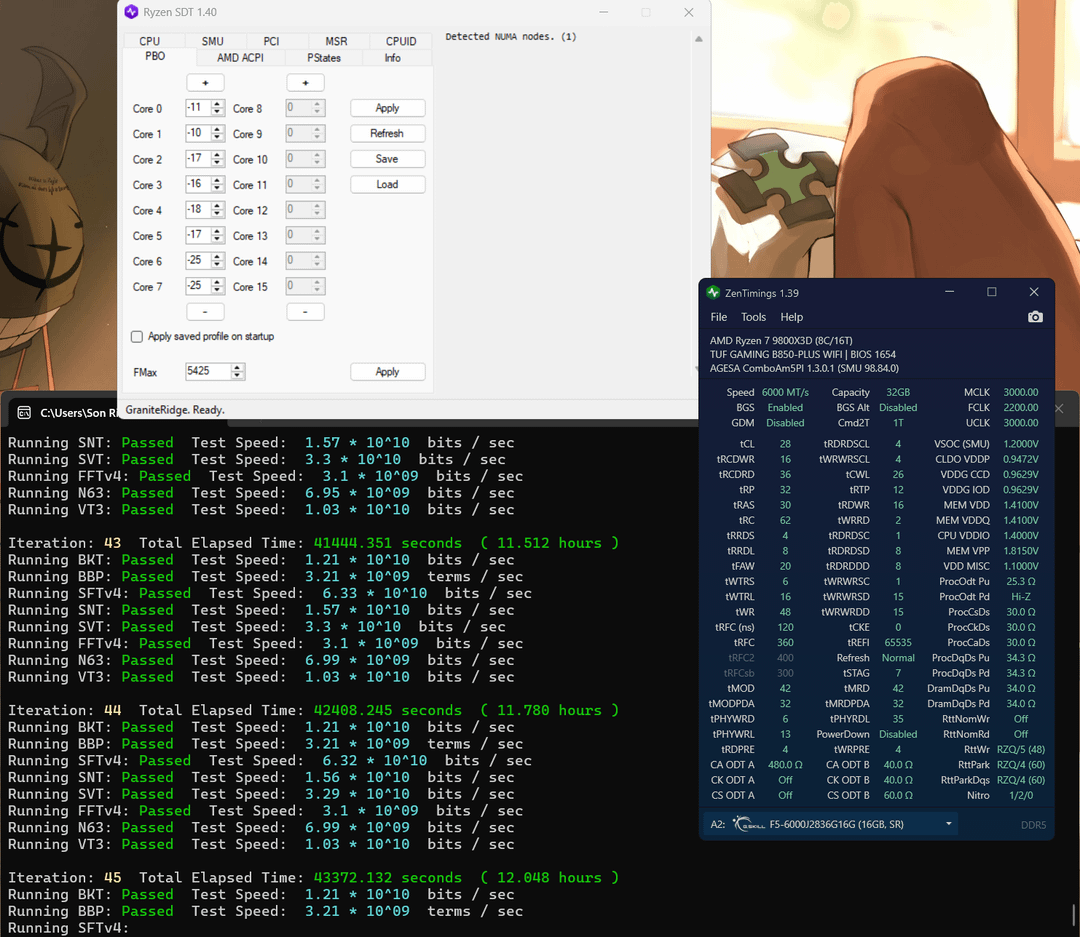
Task: Apply the FMax value
Action: click(x=387, y=372)
